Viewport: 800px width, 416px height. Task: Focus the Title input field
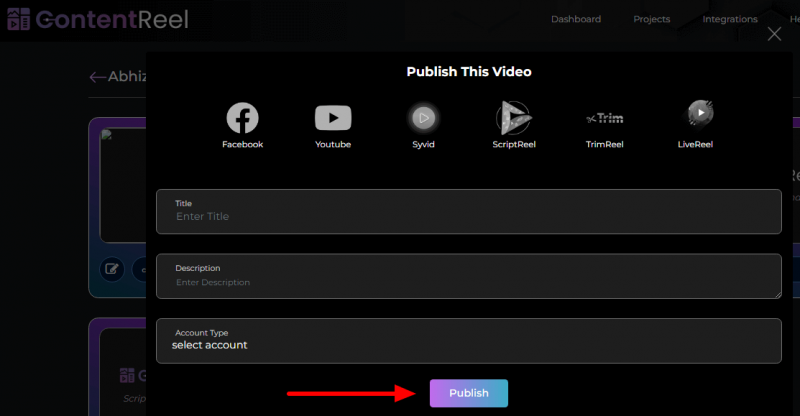pos(468,211)
